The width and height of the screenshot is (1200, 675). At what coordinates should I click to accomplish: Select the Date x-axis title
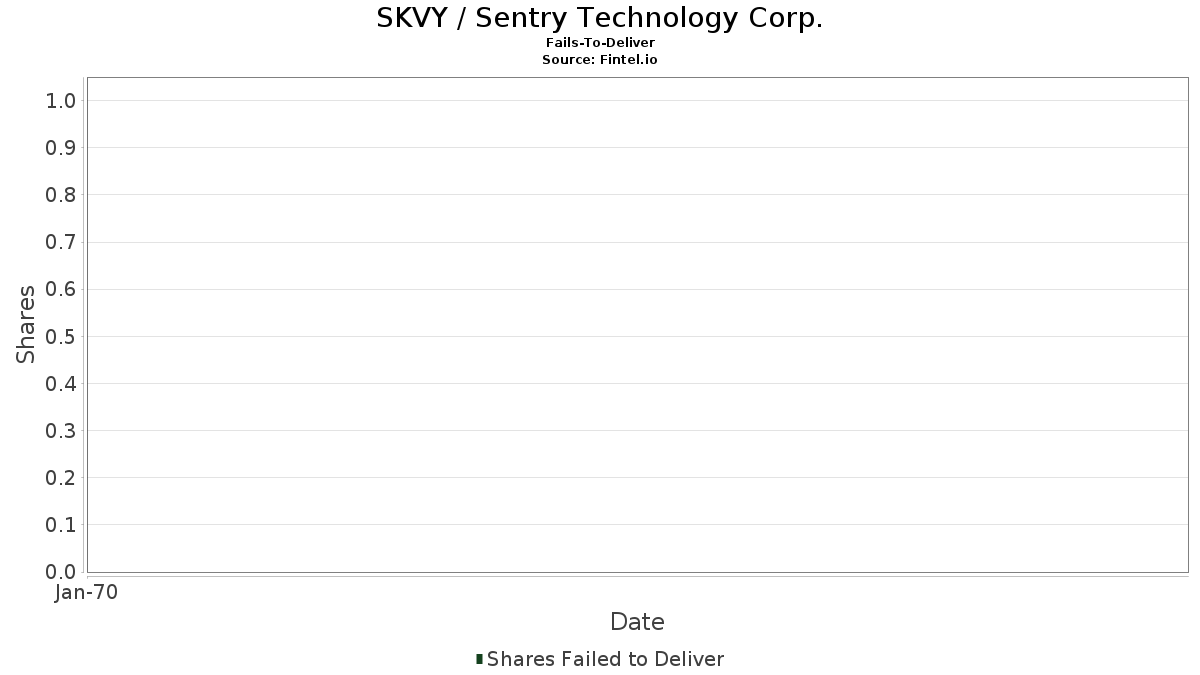(x=637, y=622)
